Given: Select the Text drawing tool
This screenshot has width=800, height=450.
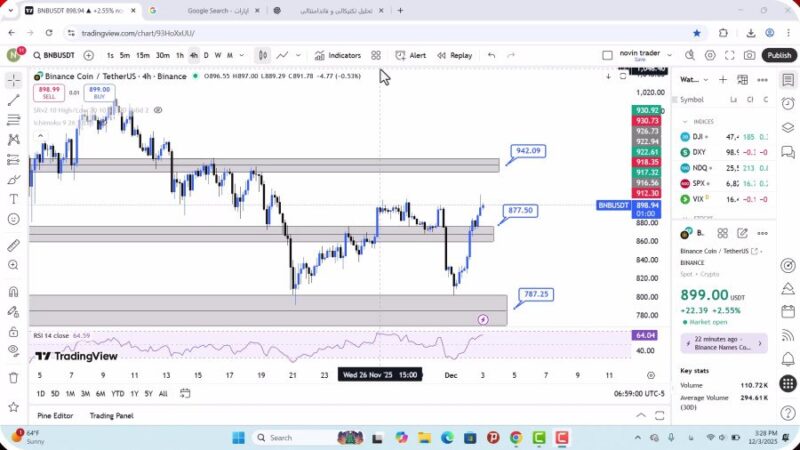Looking at the screenshot, I should (14, 199).
